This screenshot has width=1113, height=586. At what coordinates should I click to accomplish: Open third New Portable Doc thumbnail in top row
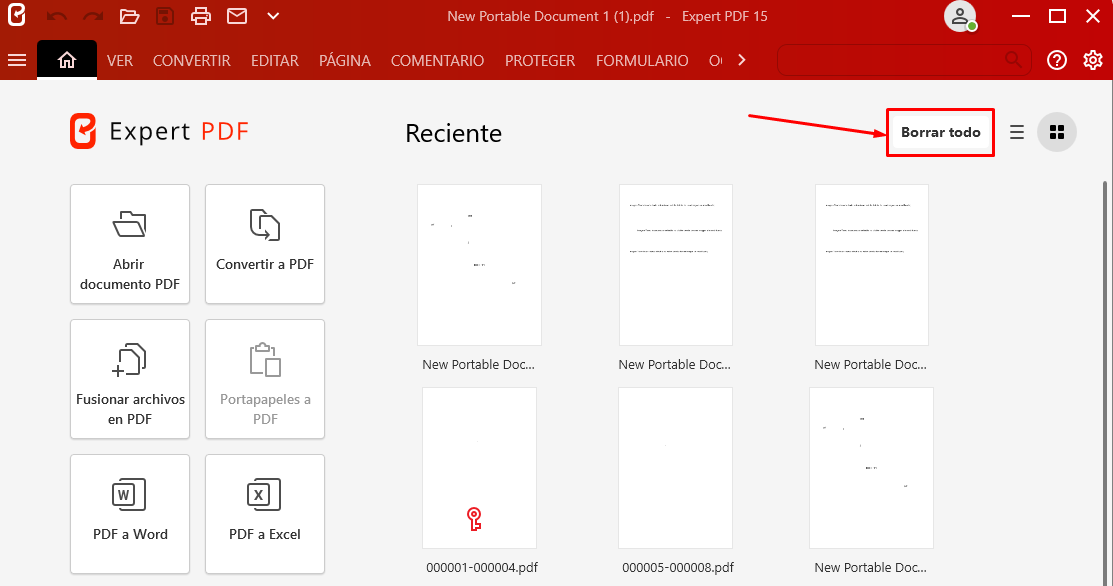(x=872, y=265)
